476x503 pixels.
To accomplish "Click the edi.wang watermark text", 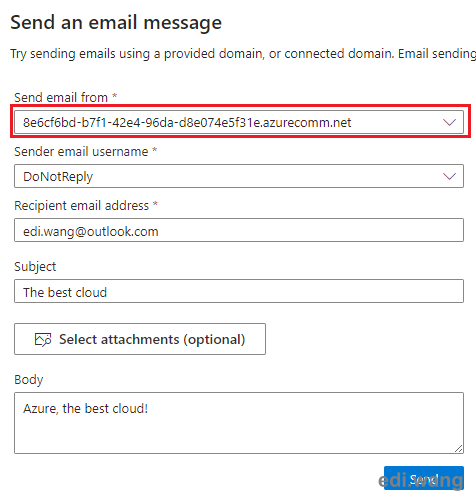I will click(421, 480).
